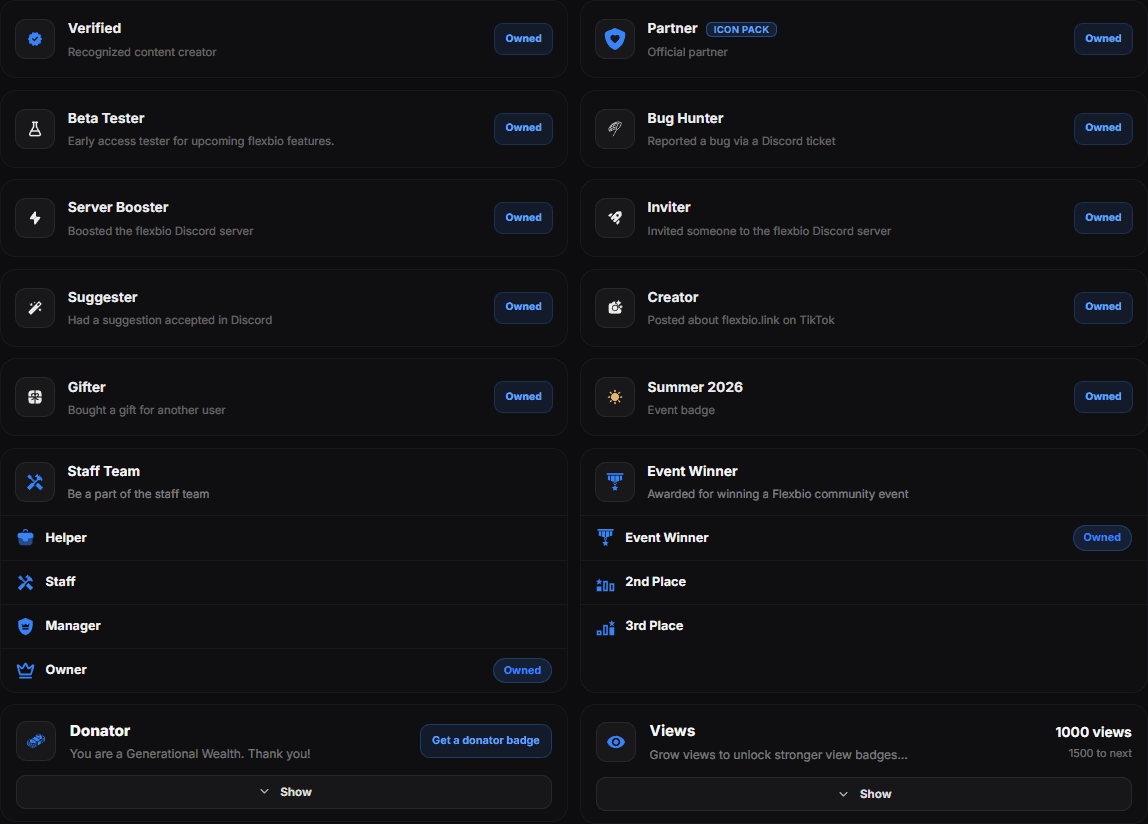The height and width of the screenshot is (824, 1148).
Task: Click the Server Booster lightning icon
Action: pyautogui.click(x=35, y=218)
